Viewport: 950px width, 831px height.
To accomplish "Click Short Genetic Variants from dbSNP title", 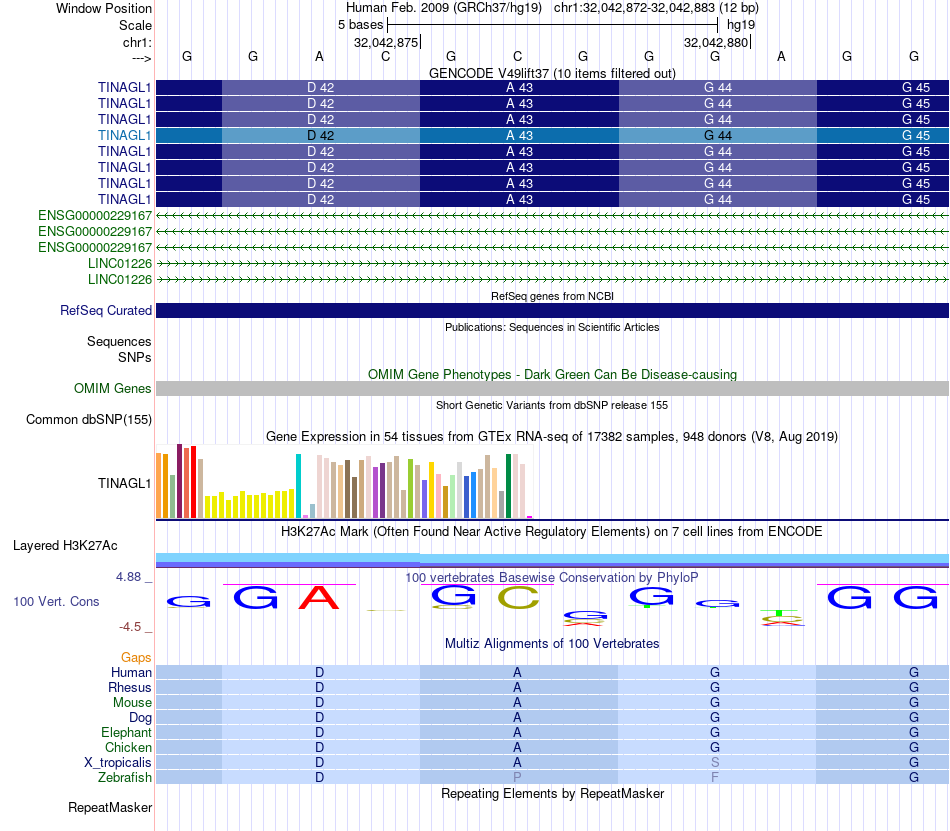I will point(552,405).
